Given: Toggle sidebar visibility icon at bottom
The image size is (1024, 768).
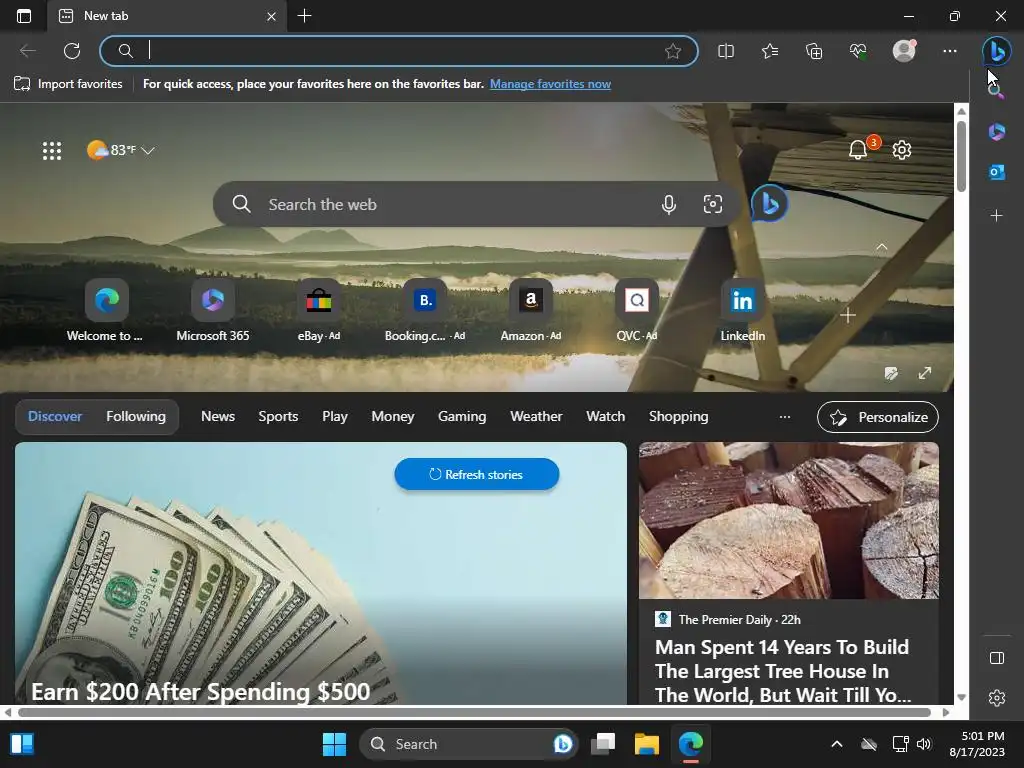Looking at the screenshot, I should 997,658.
